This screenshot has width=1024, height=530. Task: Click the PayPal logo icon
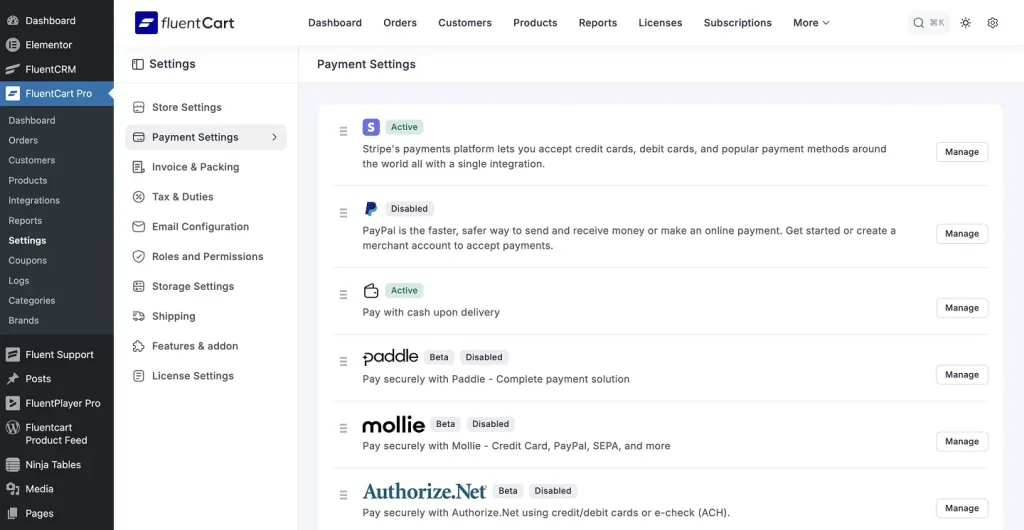click(371, 209)
